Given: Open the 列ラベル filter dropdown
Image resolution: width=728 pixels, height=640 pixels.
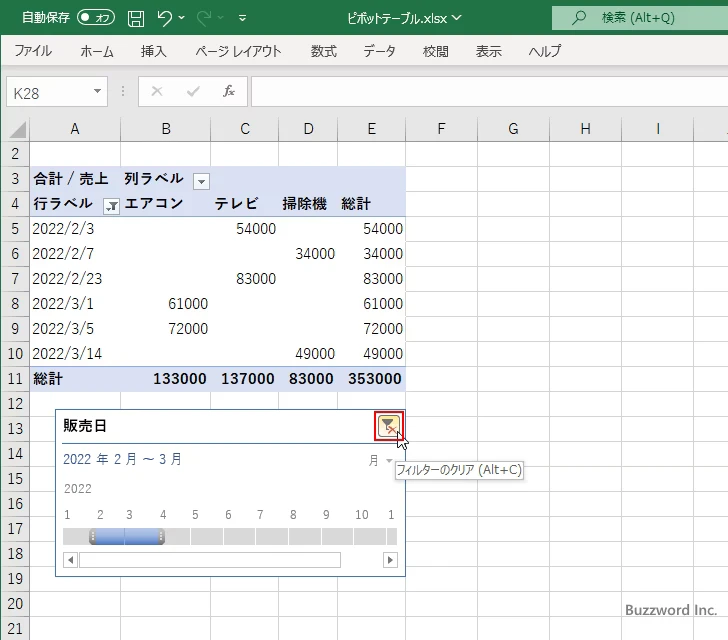Looking at the screenshot, I should (201, 181).
